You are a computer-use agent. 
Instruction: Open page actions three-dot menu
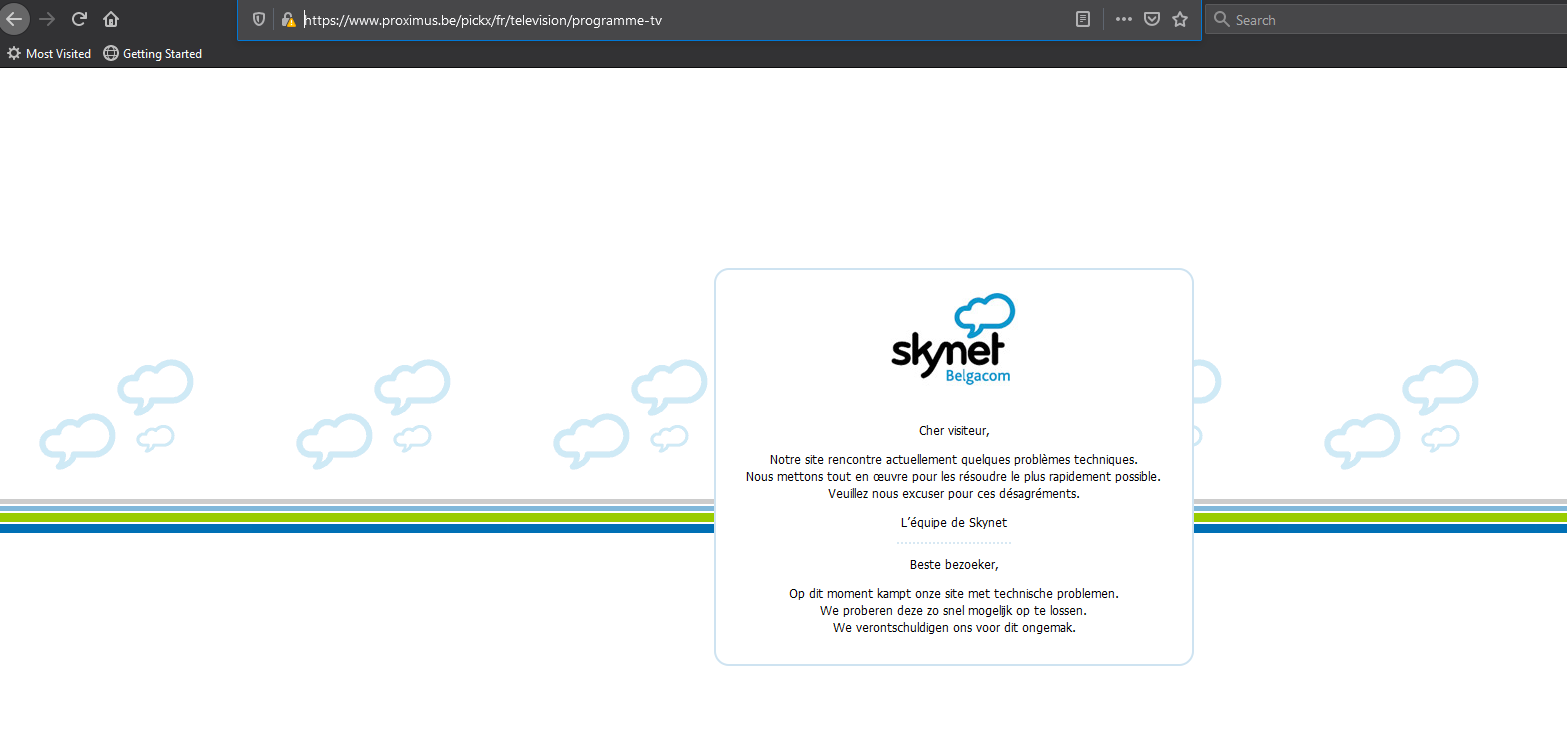coord(1124,19)
